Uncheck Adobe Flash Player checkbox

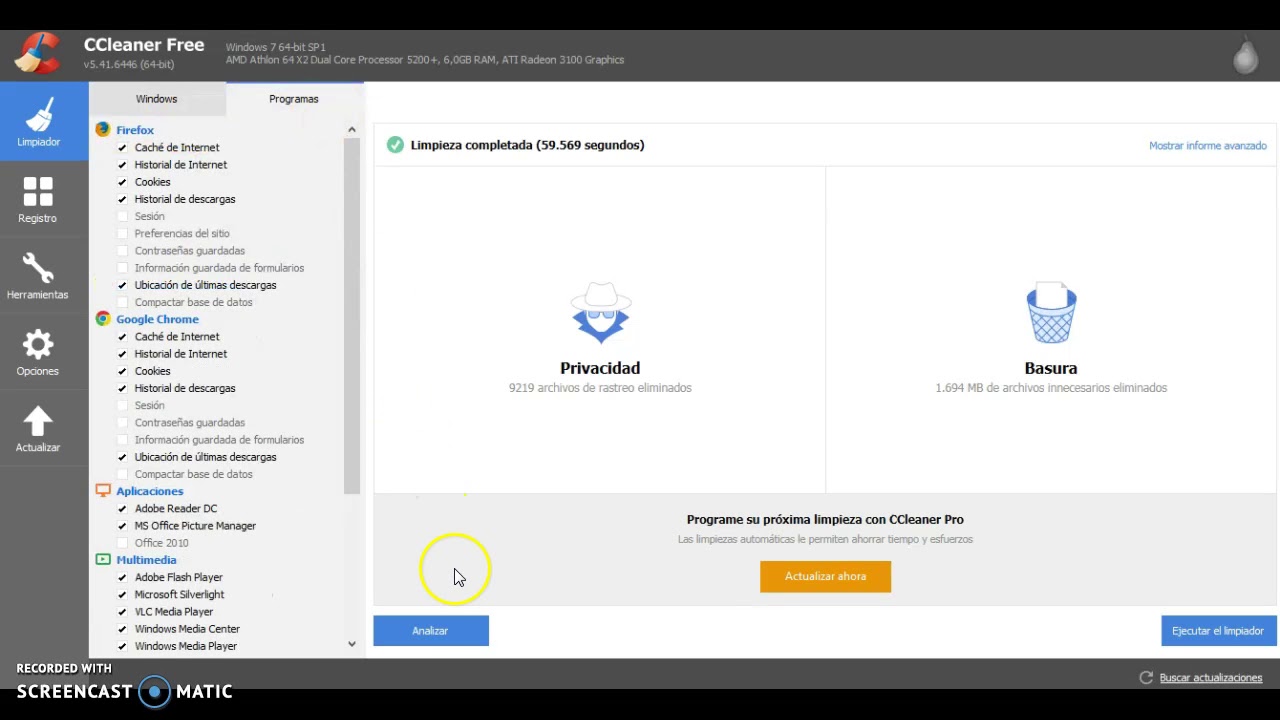pos(122,577)
